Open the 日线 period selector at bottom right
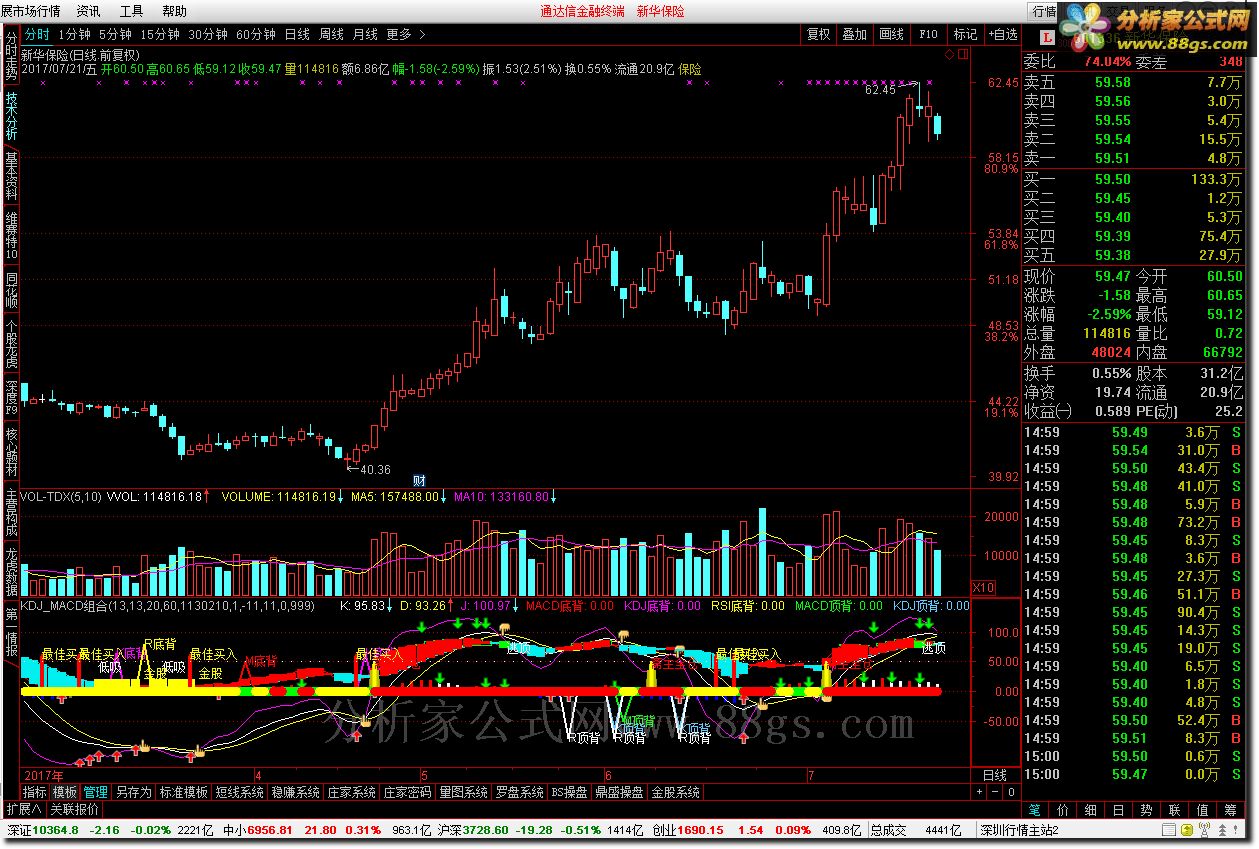 pos(995,776)
